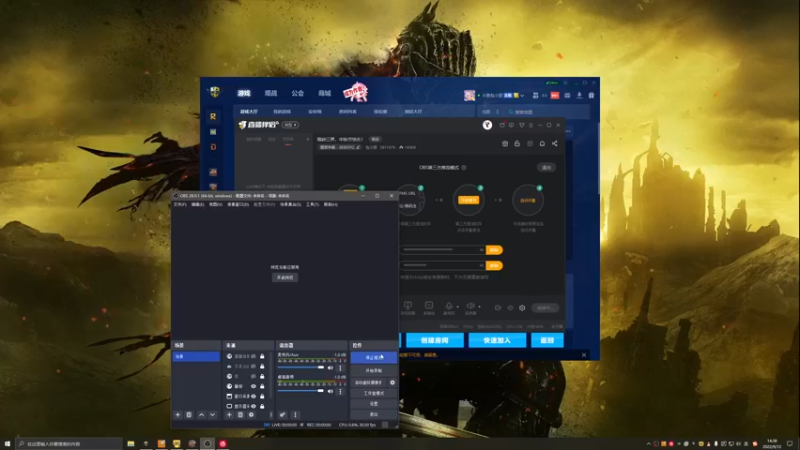Open Windows Start menu
This screenshot has width=800, height=450.
coord(7,444)
